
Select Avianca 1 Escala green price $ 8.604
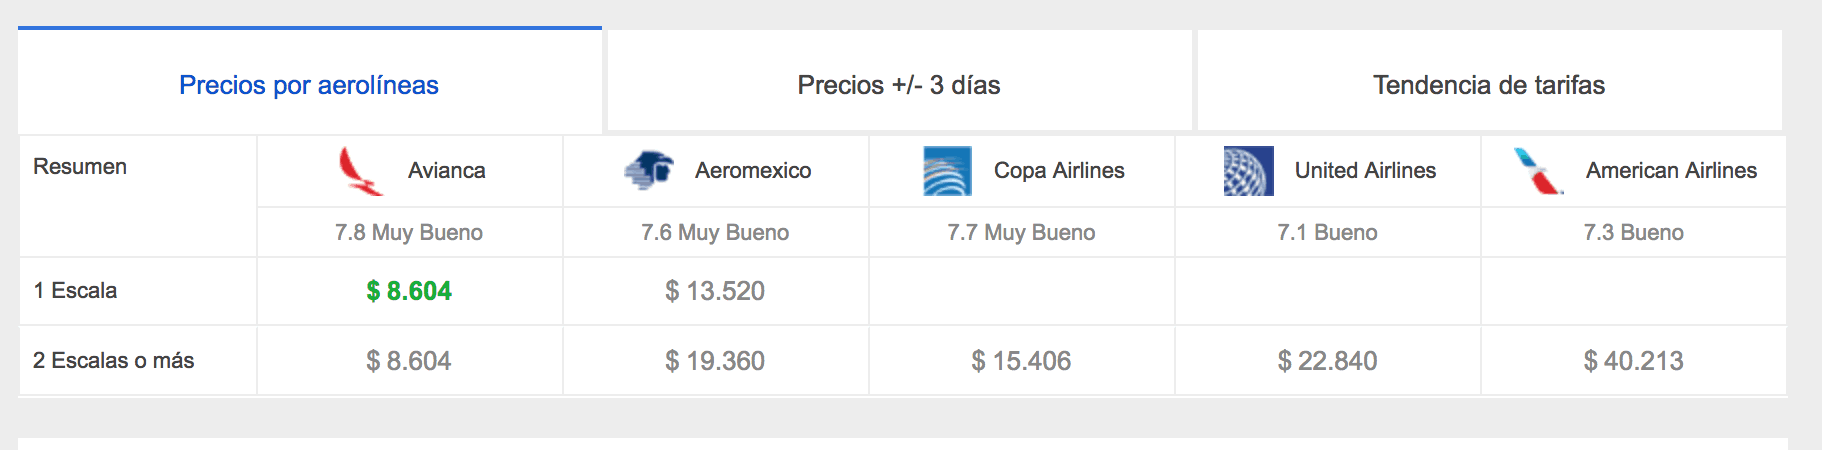[x=409, y=291]
